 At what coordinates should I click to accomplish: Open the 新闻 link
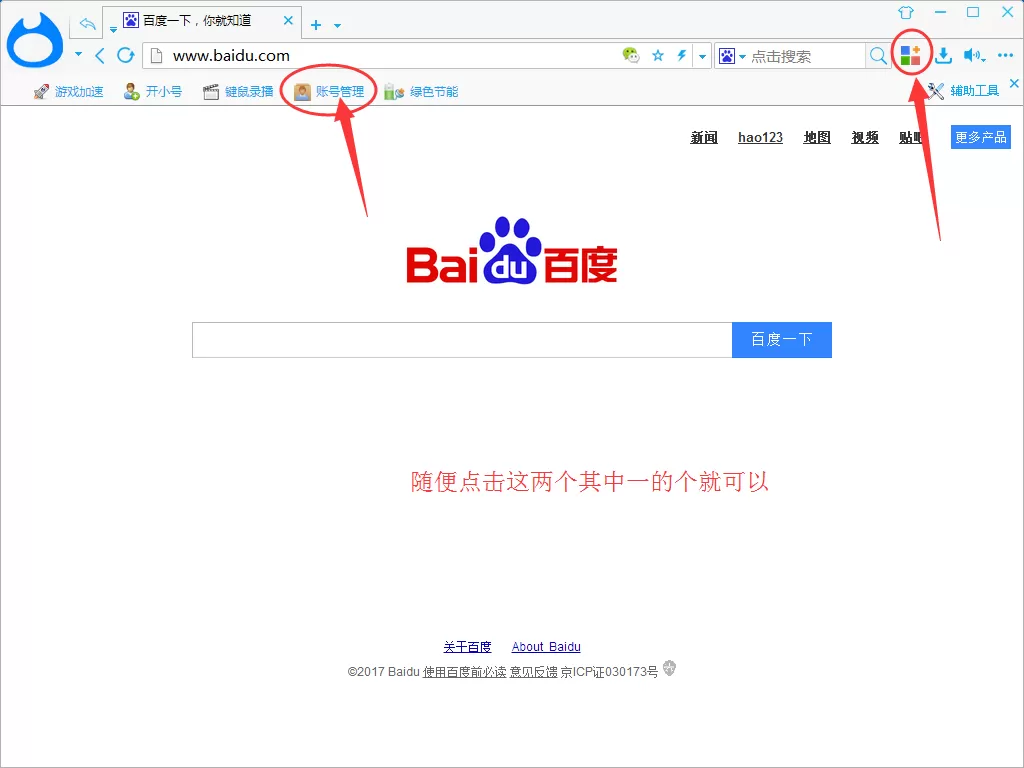(704, 137)
